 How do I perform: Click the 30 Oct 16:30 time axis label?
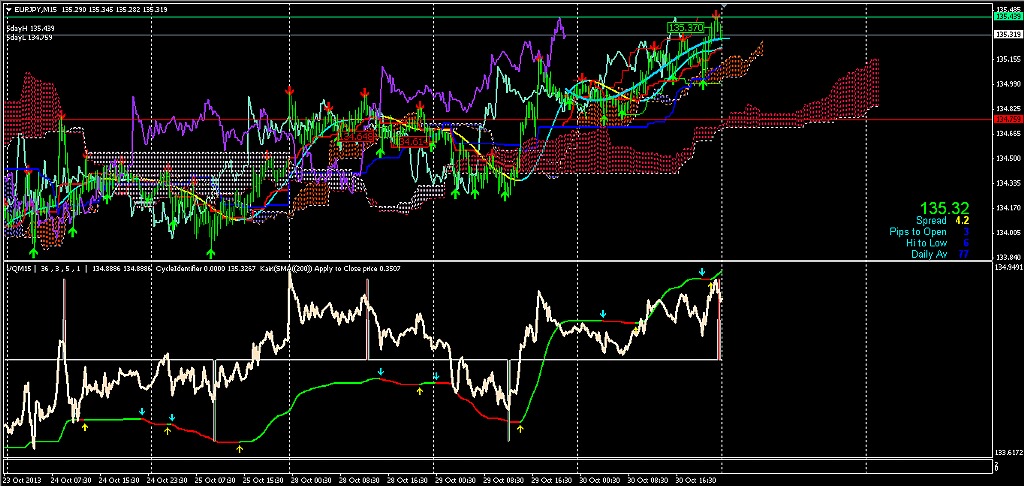click(694, 479)
